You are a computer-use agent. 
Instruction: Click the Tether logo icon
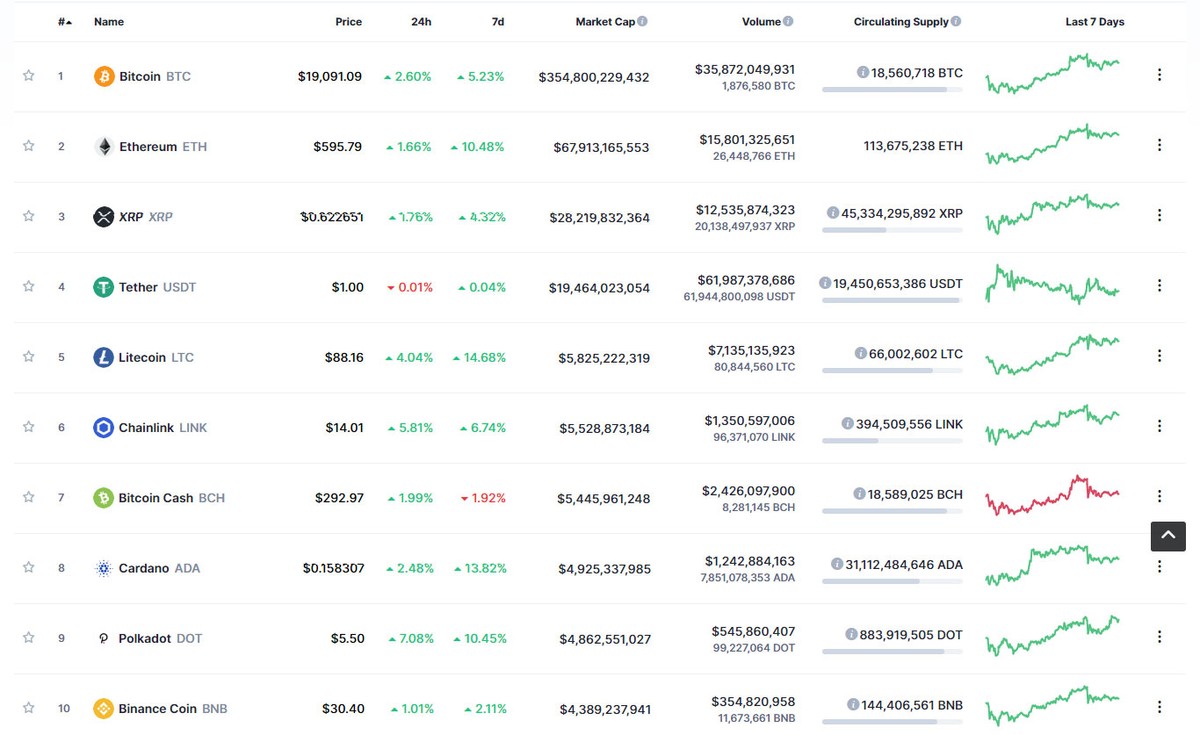click(x=103, y=287)
